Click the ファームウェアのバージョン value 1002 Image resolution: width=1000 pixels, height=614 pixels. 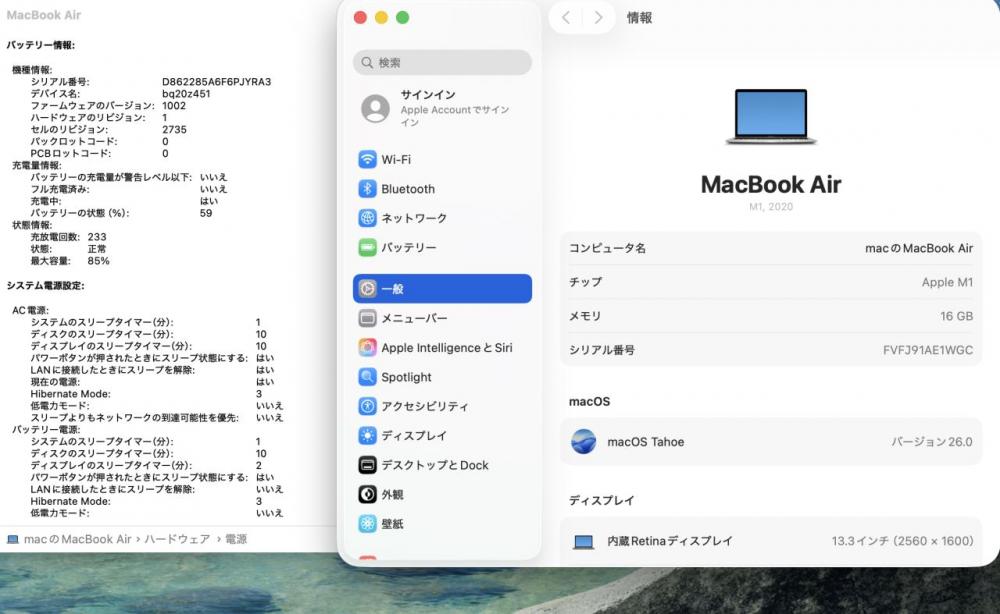pyautogui.click(x=173, y=106)
